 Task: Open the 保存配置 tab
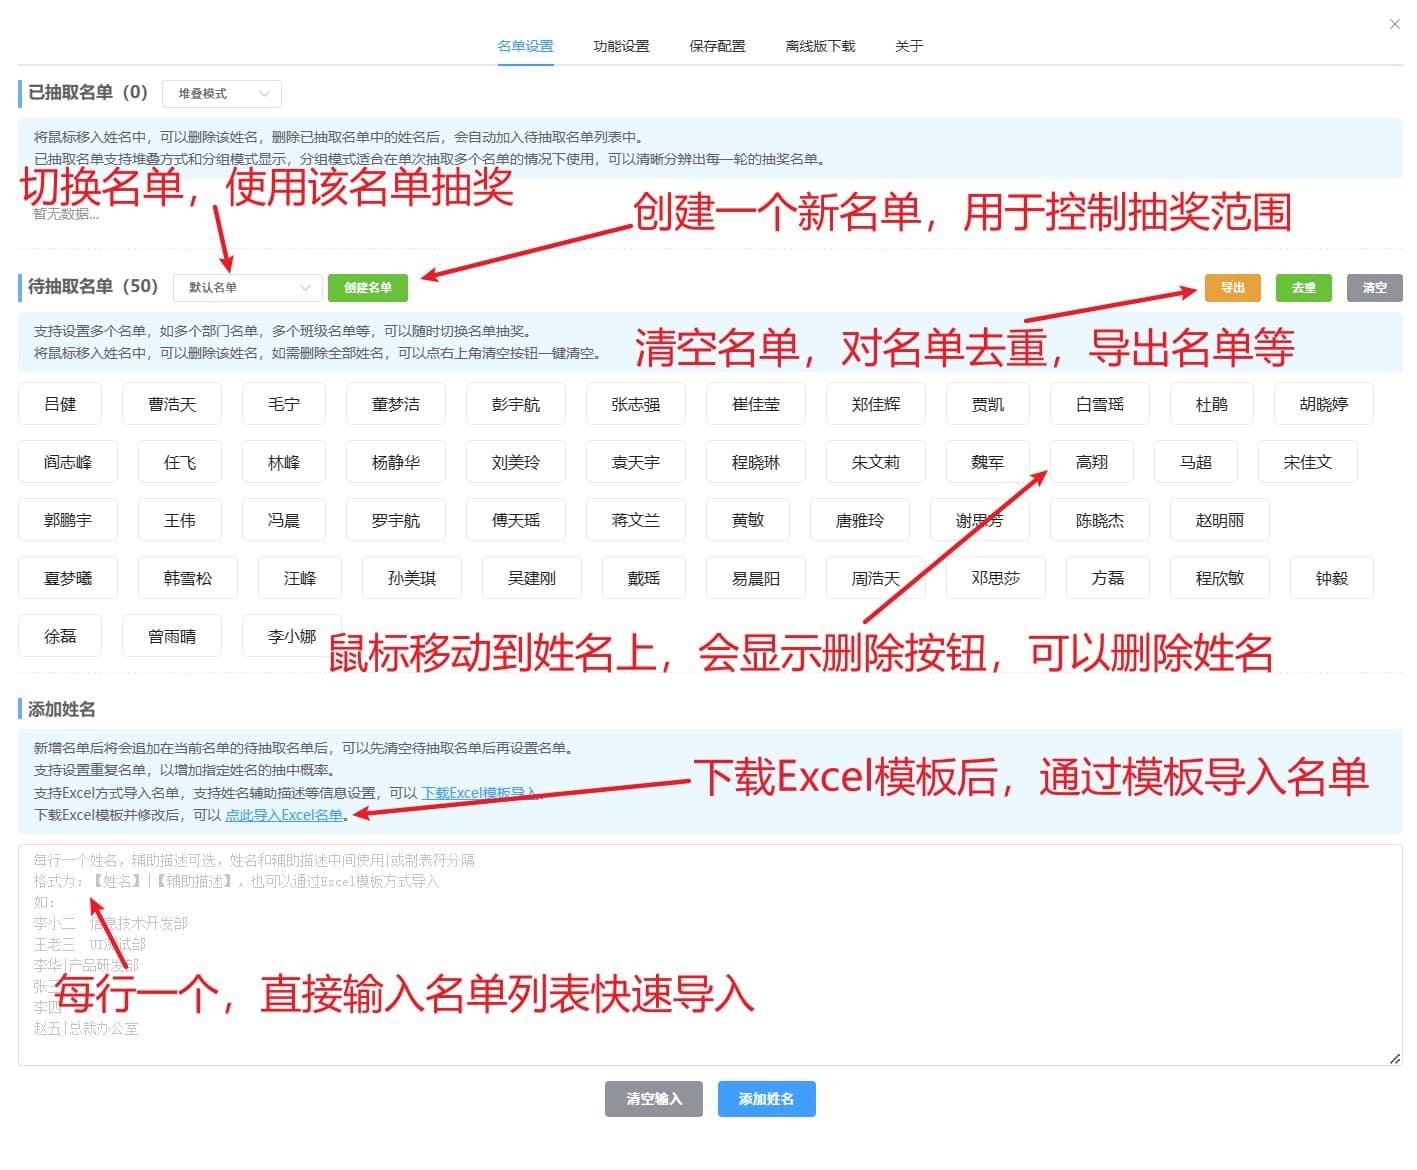click(716, 45)
